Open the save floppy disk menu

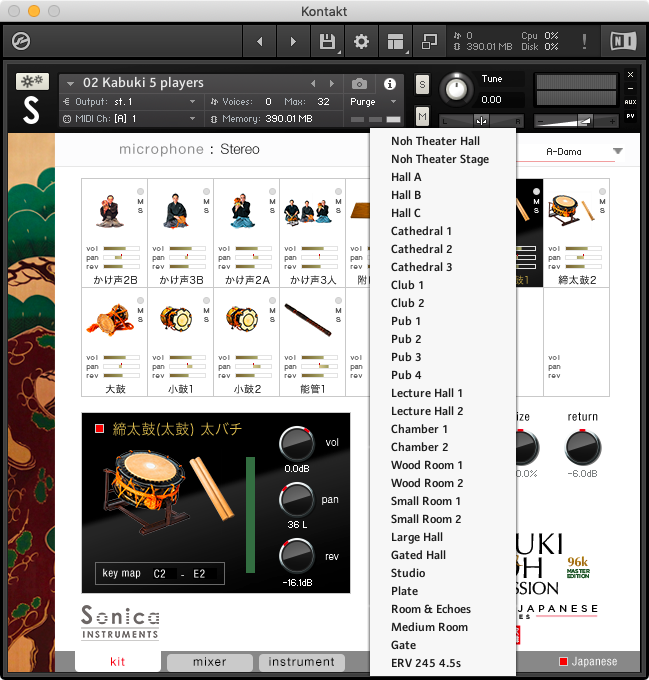[327, 42]
